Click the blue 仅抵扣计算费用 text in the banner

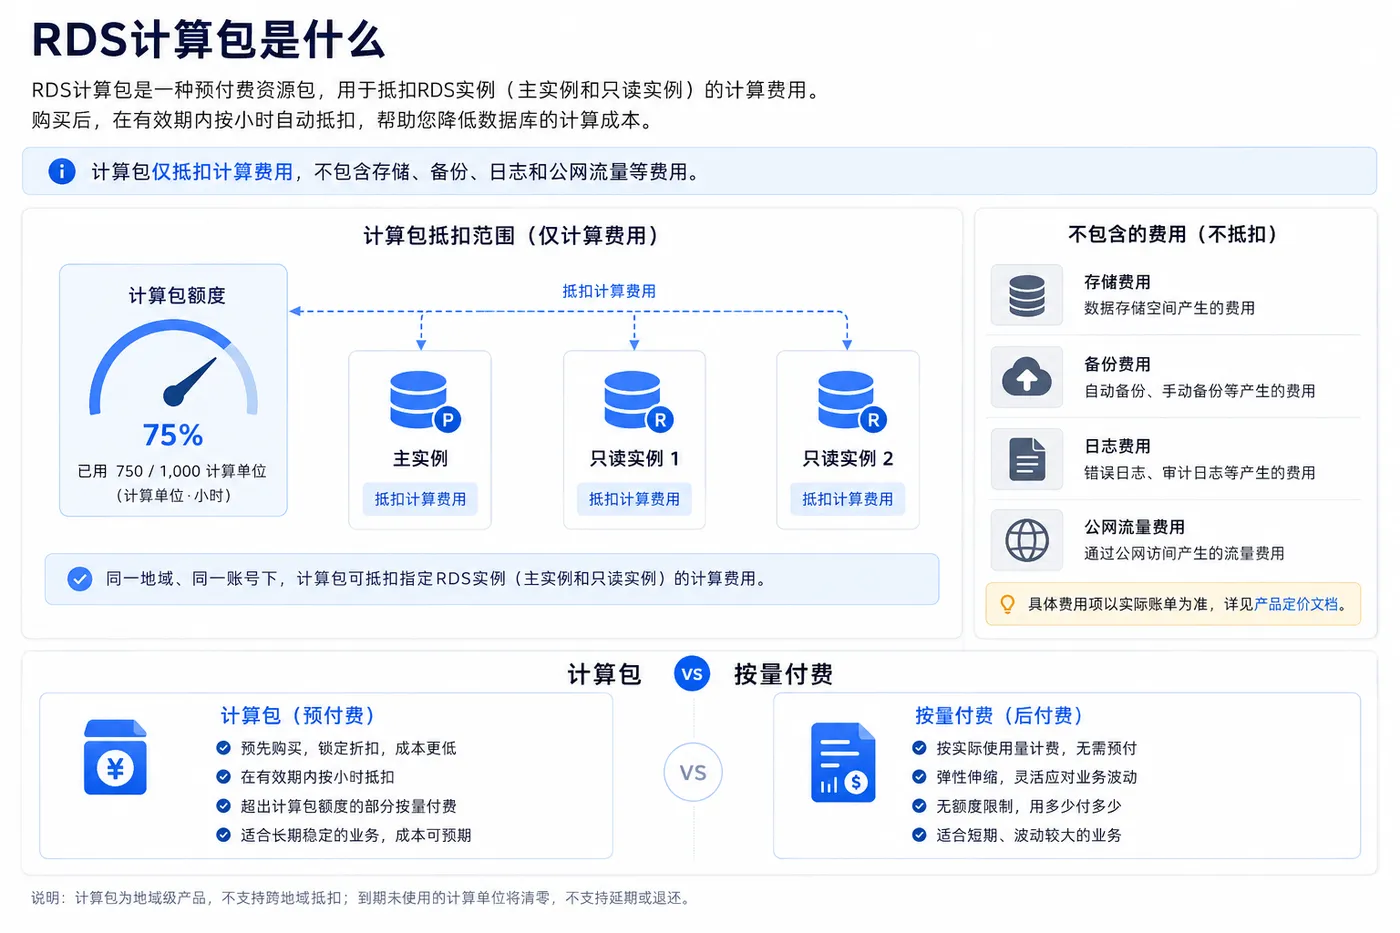(222, 172)
